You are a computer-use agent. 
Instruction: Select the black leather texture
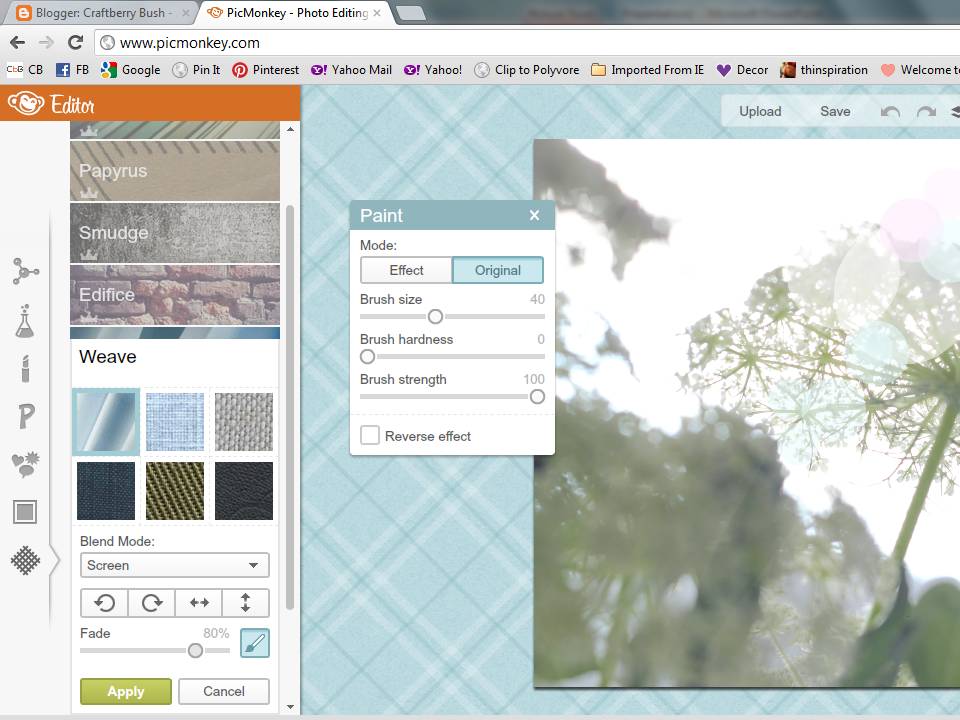tap(244, 491)
